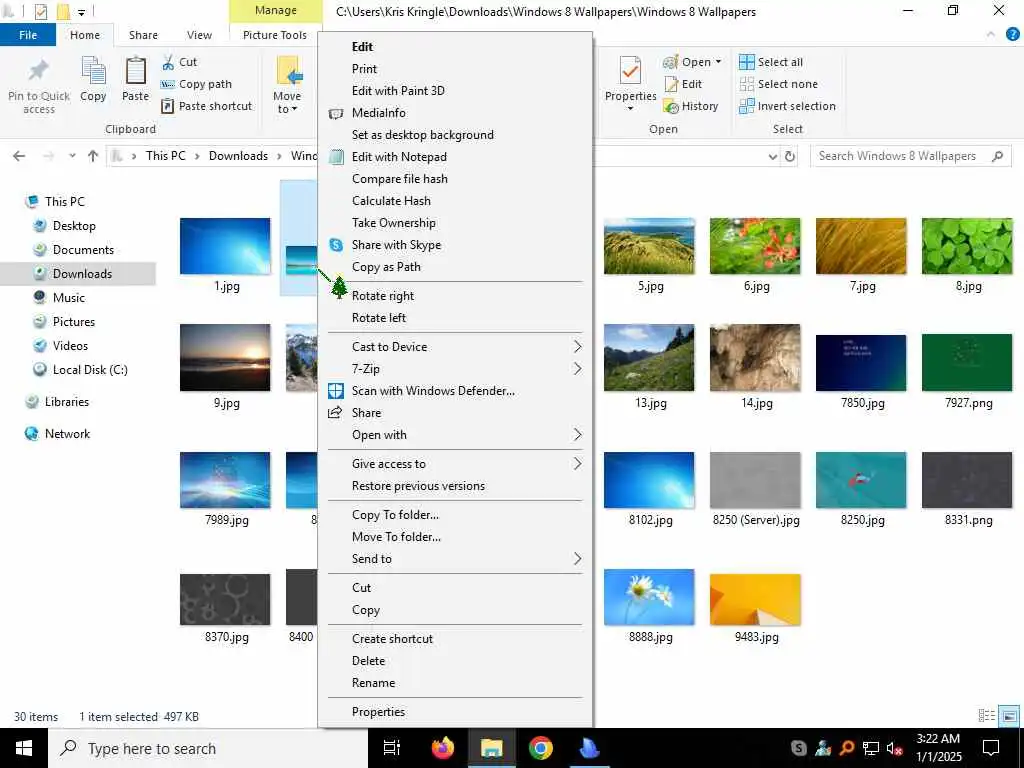Open Libraries in navigation pane
This screenshot has height=768, width=1024.
tap(67, 402)
